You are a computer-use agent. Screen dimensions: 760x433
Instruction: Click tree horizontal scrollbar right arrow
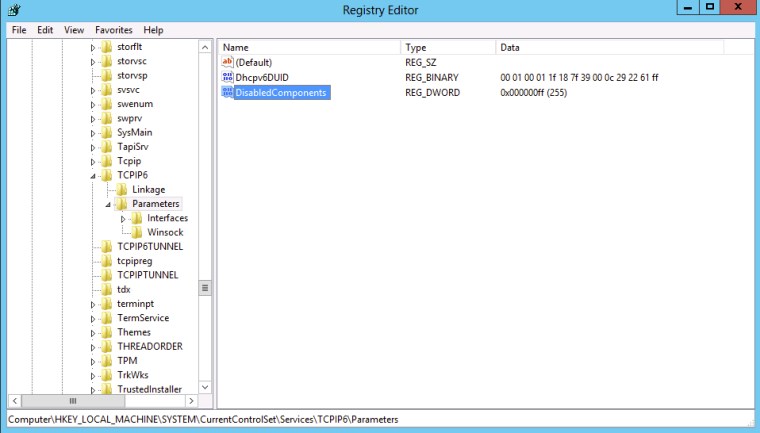(x=191, y=401)
